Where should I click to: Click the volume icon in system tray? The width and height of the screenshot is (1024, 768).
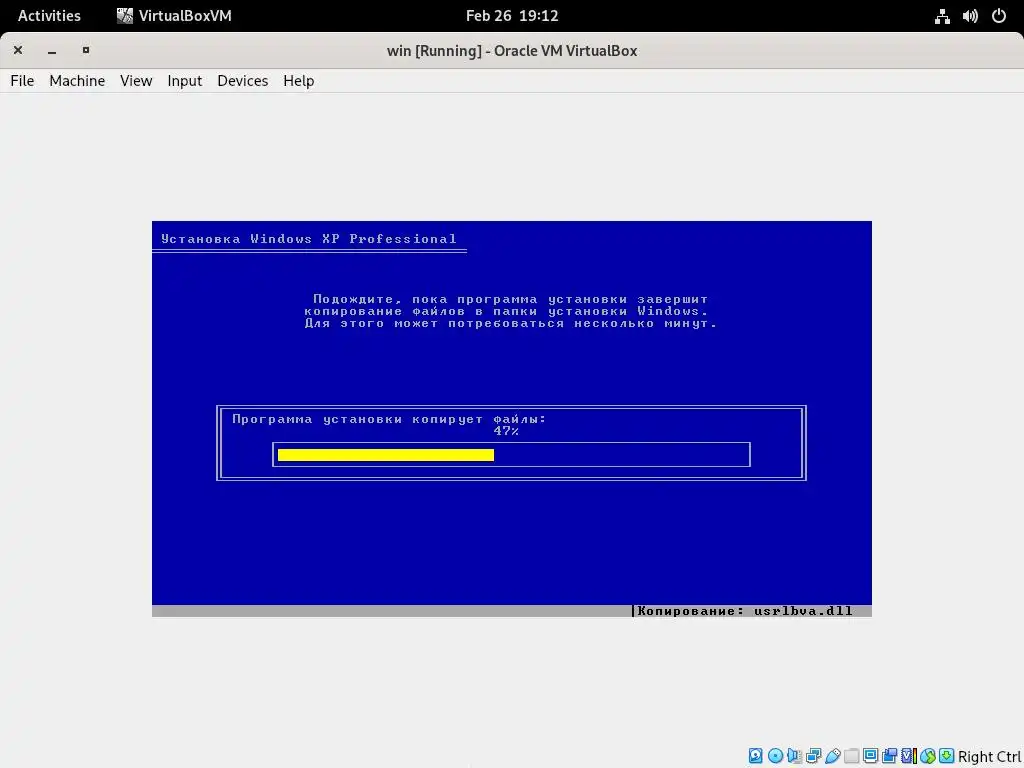click(970, 16)
